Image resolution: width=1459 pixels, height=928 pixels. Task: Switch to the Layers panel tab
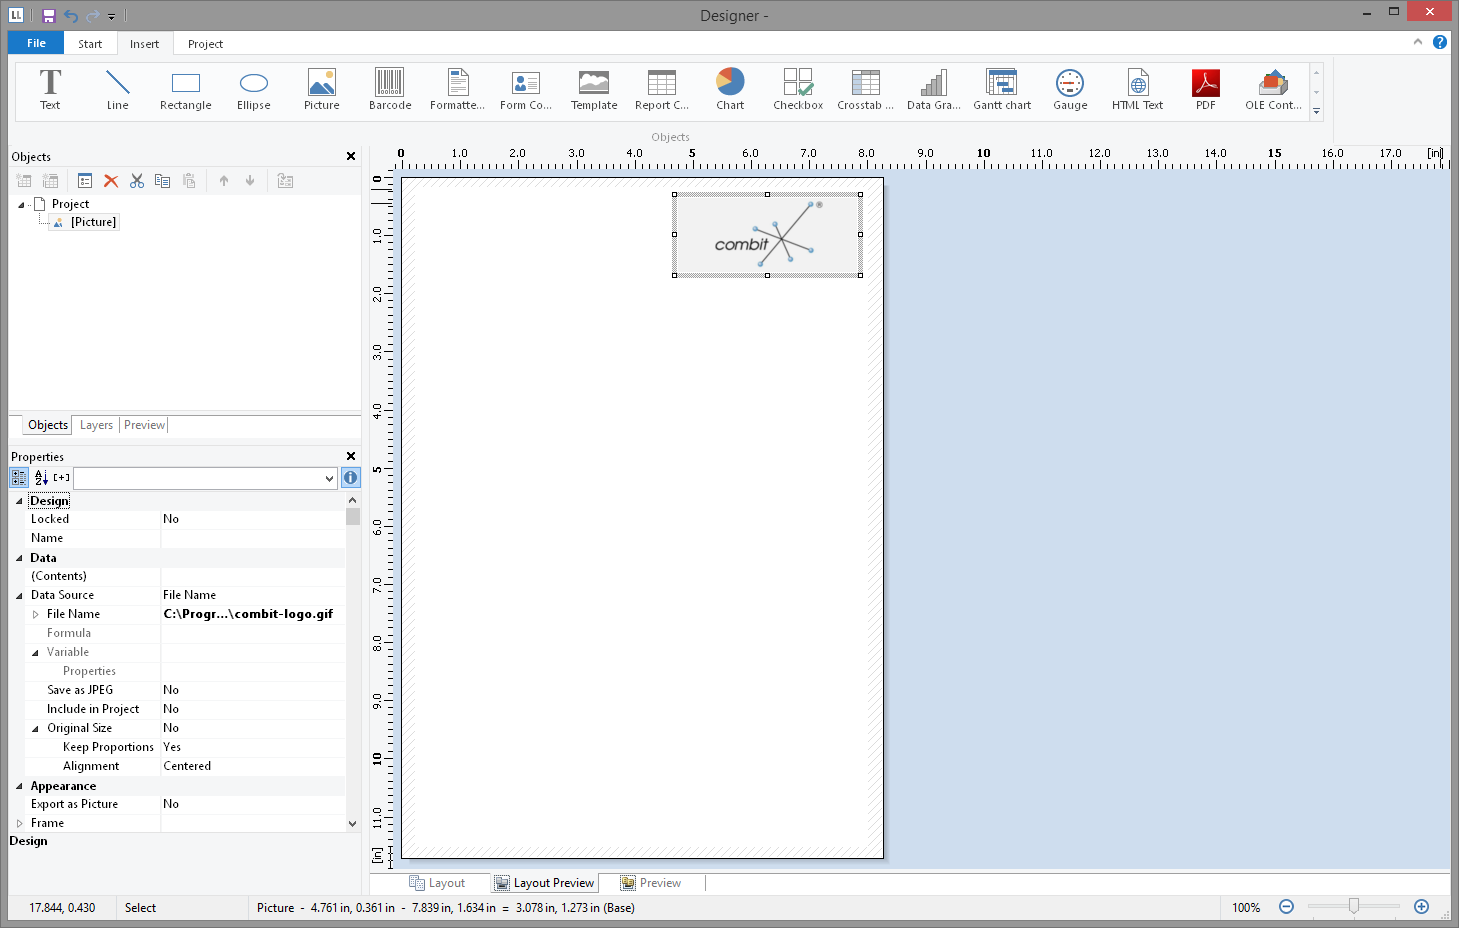pyautogui.click(x=96, y=425)
